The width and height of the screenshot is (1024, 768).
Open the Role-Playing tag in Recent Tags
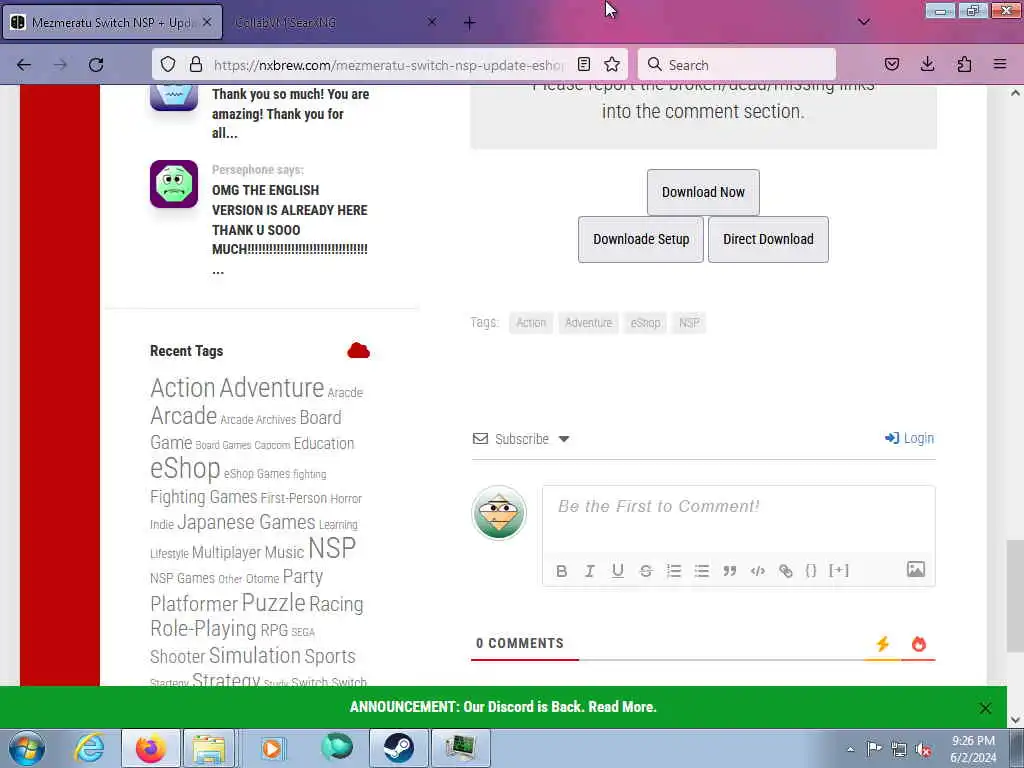point(203,628)
